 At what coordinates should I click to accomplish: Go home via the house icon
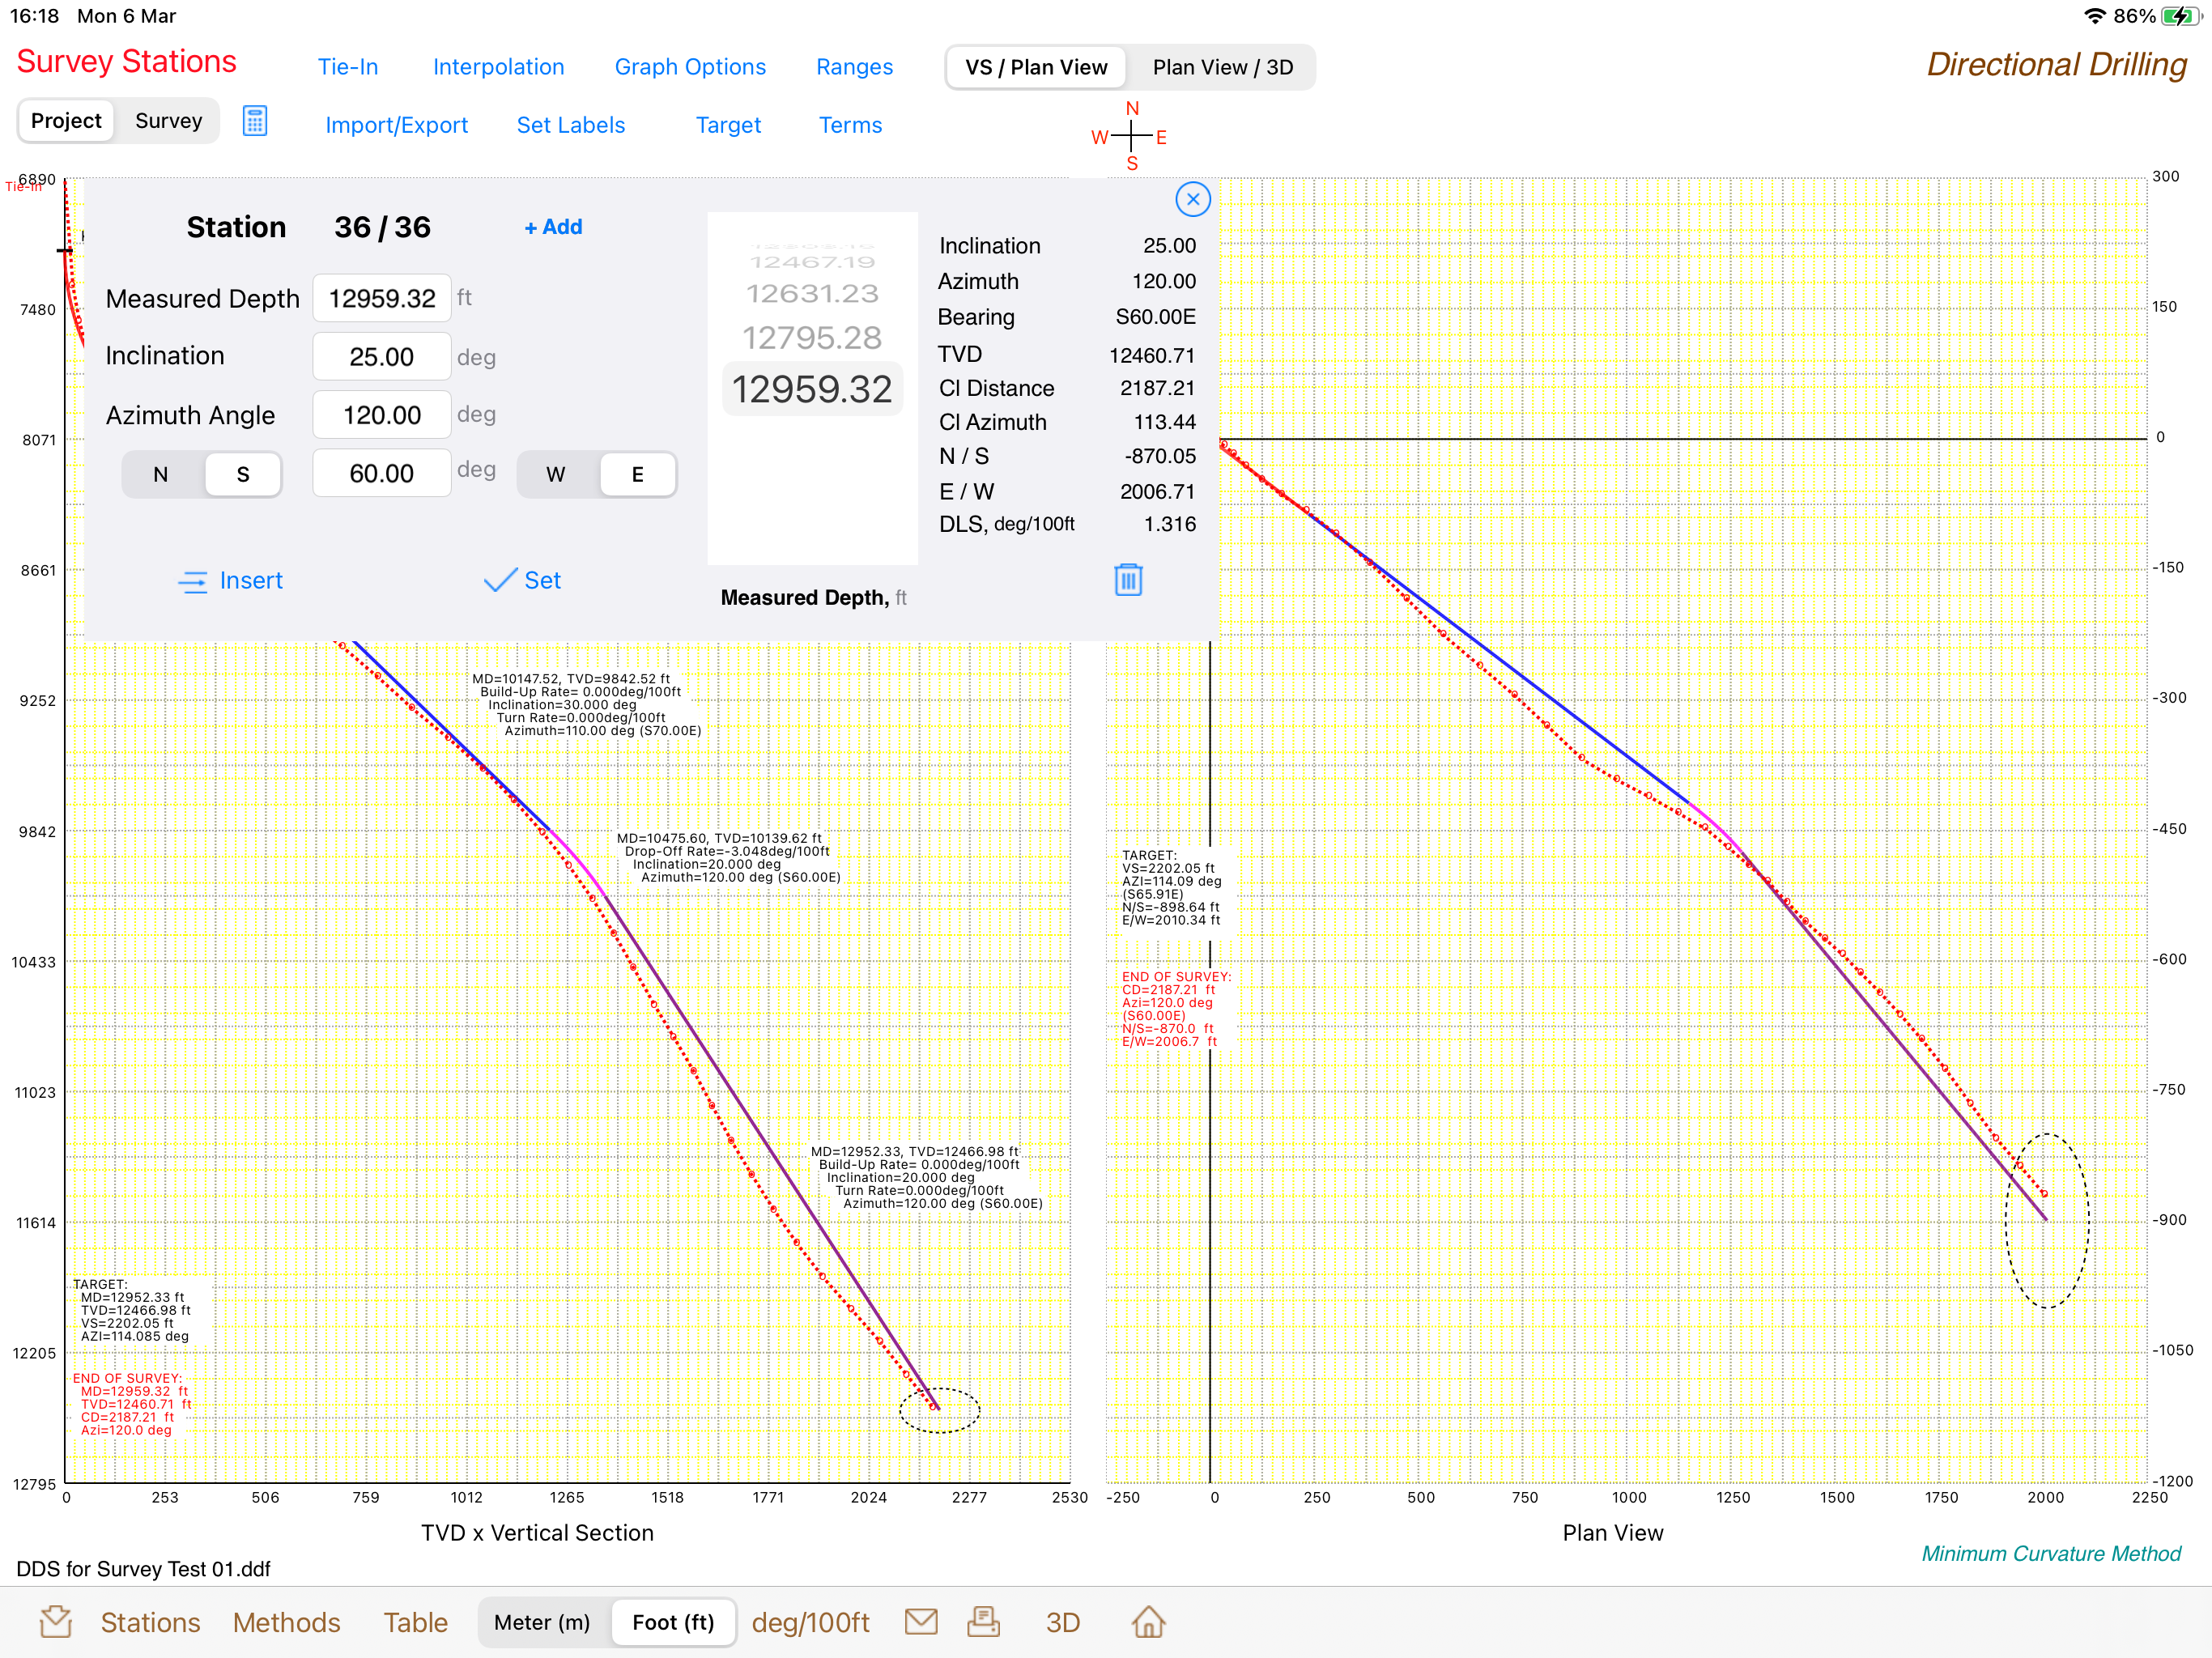pos(1148,1621)
